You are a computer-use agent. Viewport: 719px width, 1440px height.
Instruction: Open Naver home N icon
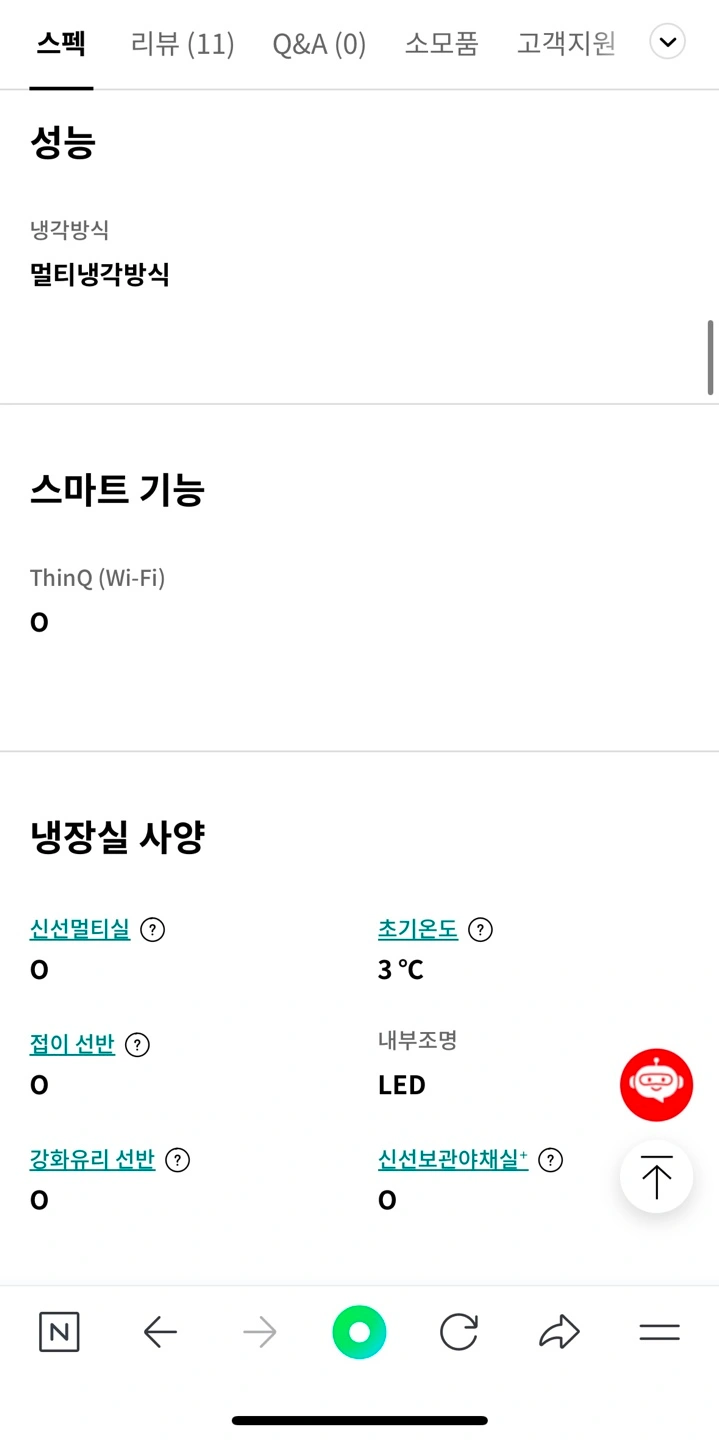point(59,1332)
